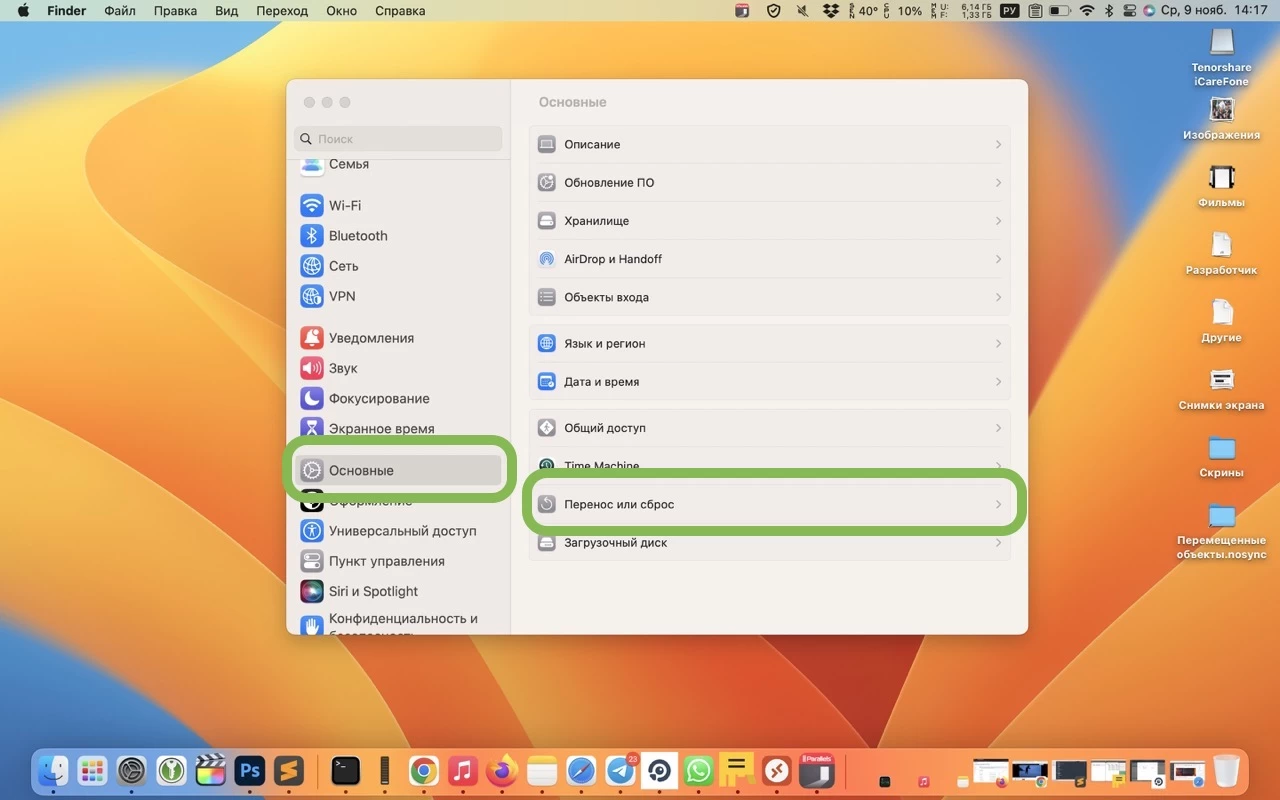
Task: Open the Bluetooth menu bar icon
Action: (1111, 11)
